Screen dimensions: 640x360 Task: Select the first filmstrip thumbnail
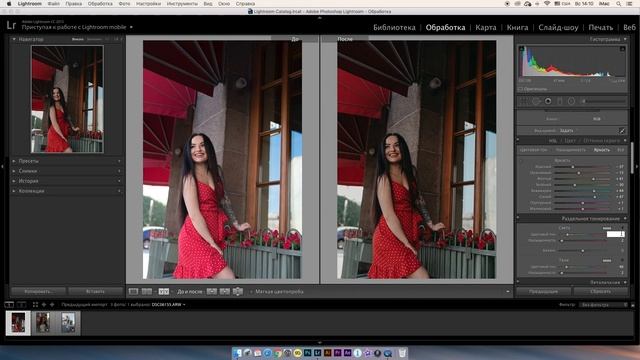click(x=18, y=323)
